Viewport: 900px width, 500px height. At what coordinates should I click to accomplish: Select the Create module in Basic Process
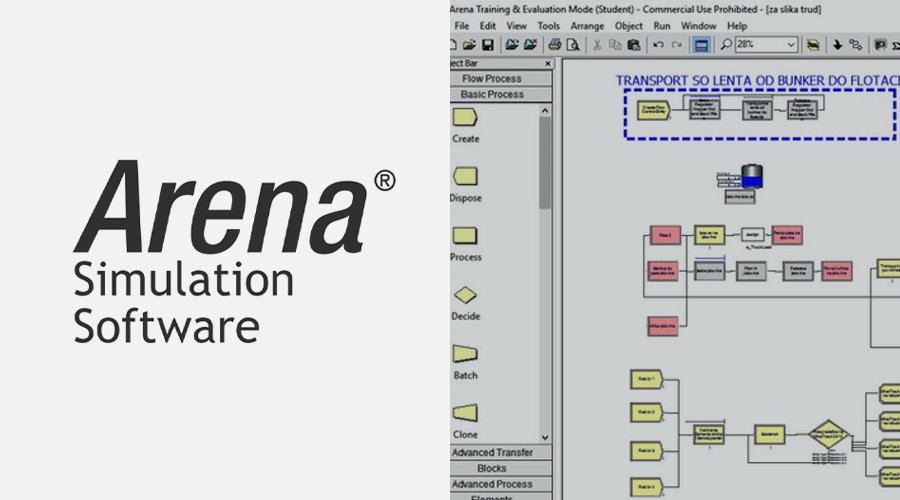pyautogui.click(x=465, y=118)
